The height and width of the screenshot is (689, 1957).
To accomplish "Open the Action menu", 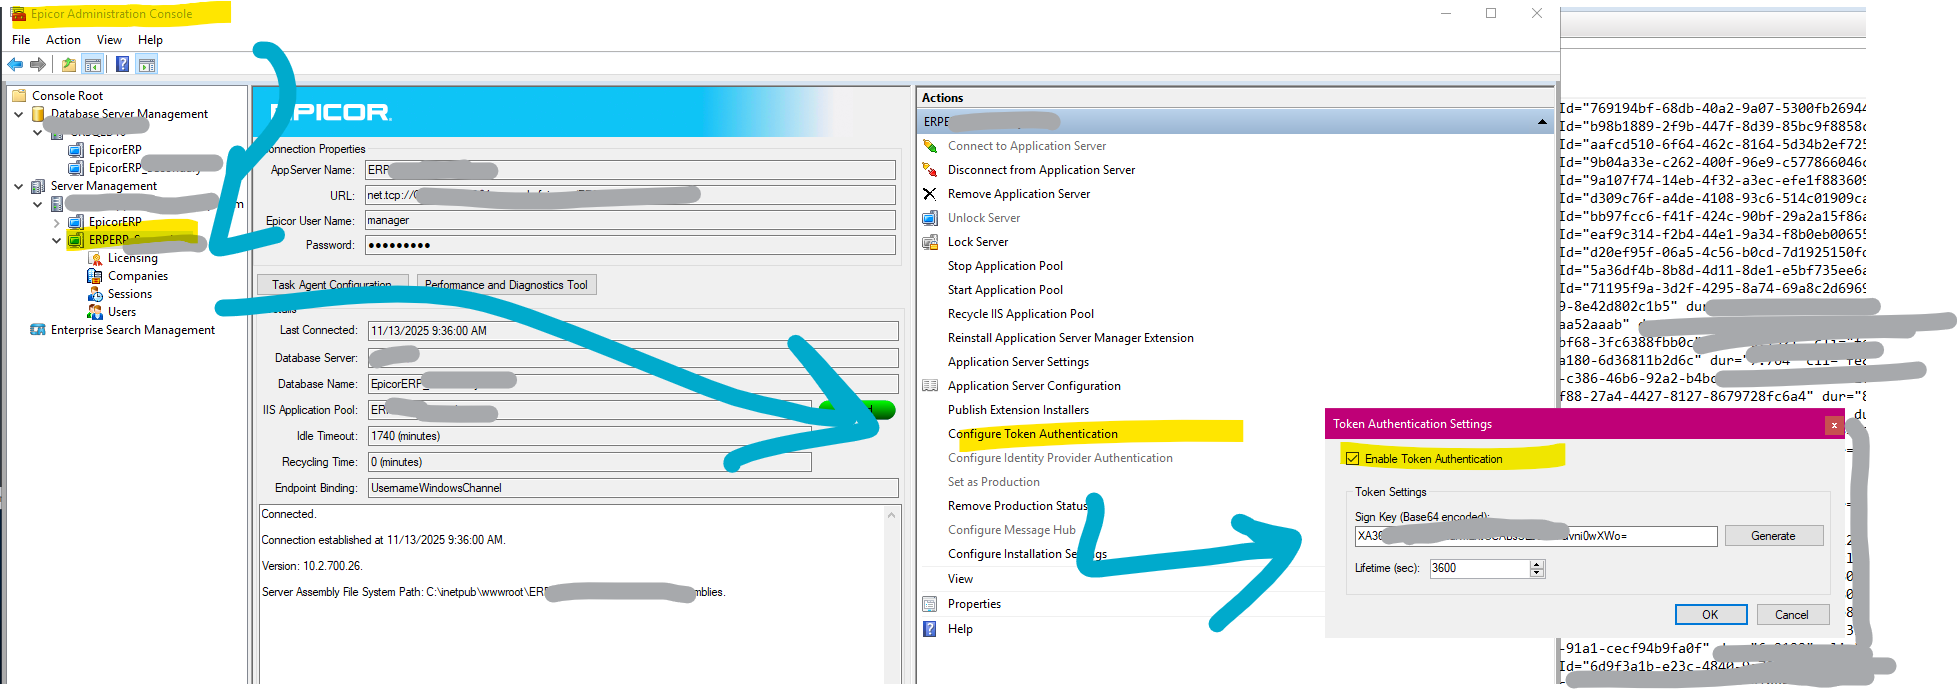I will pyautogui.click(x=63, y=40).
